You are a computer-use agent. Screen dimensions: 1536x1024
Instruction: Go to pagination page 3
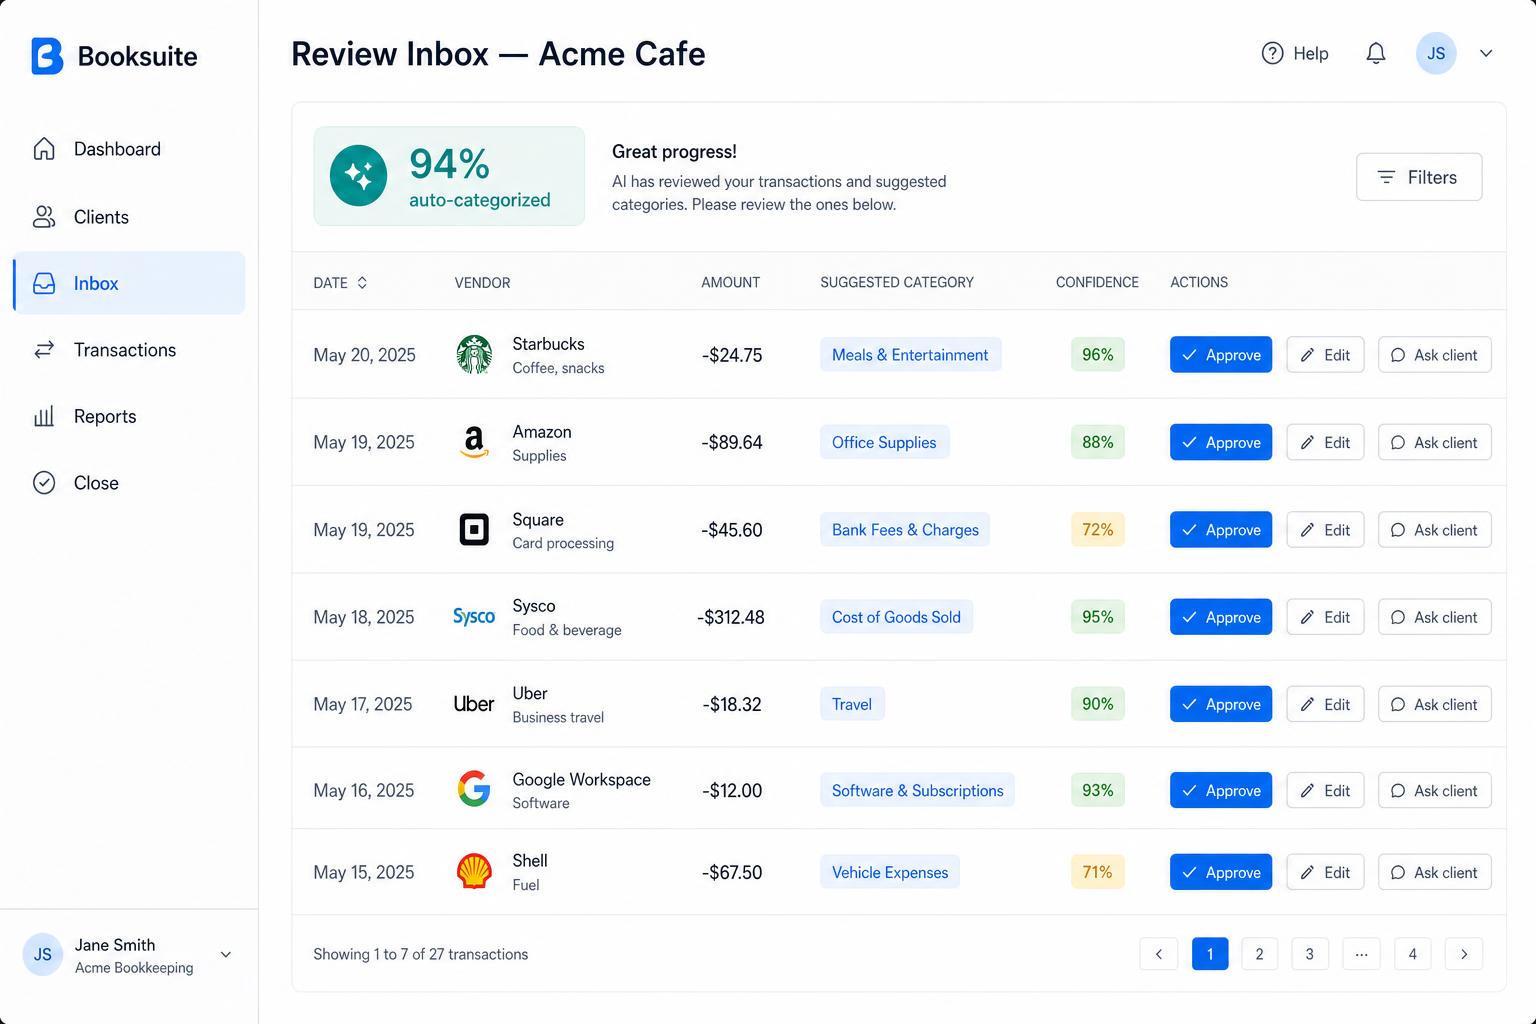[1310, 954]
